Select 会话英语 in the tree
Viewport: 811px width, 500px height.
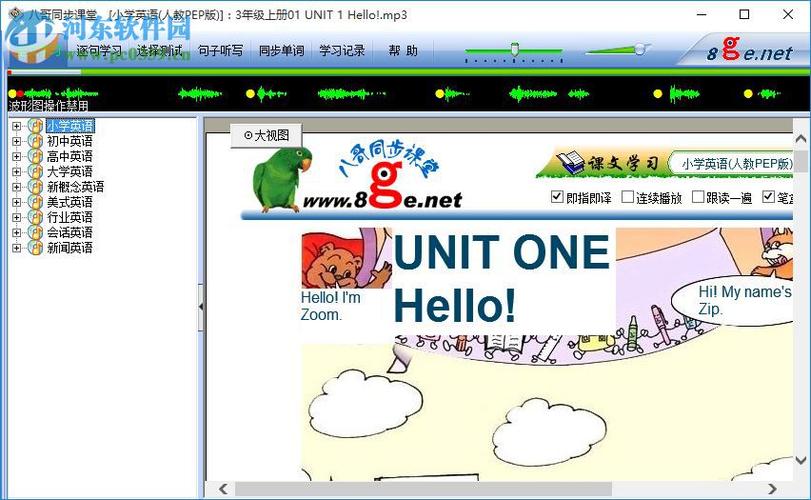pyautogui.click(x=70, y=233)
